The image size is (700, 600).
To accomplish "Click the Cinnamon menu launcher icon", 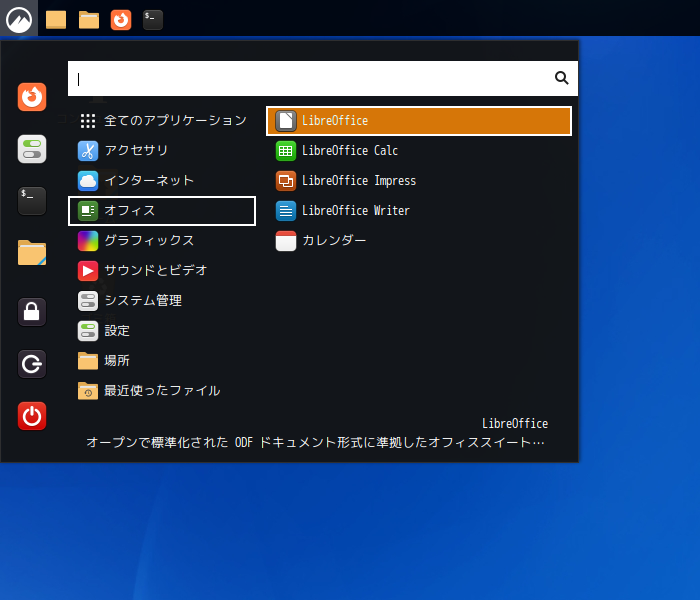I will (x=19, y=19).
